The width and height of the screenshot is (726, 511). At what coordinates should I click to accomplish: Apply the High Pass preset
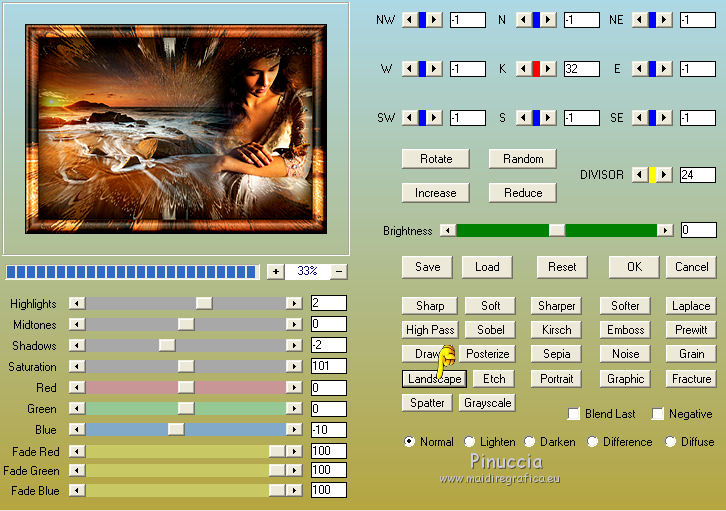(430, 330)
